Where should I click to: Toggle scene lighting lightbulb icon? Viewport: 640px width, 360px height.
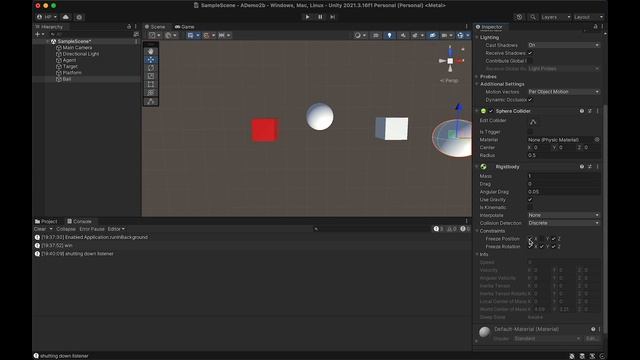(389, 36)
